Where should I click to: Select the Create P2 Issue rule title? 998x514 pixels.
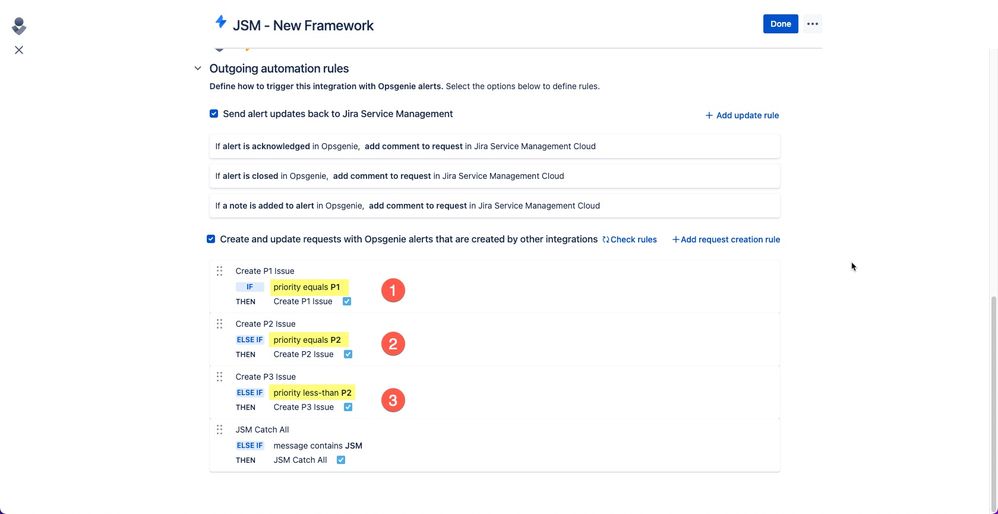tap(265, 324)
